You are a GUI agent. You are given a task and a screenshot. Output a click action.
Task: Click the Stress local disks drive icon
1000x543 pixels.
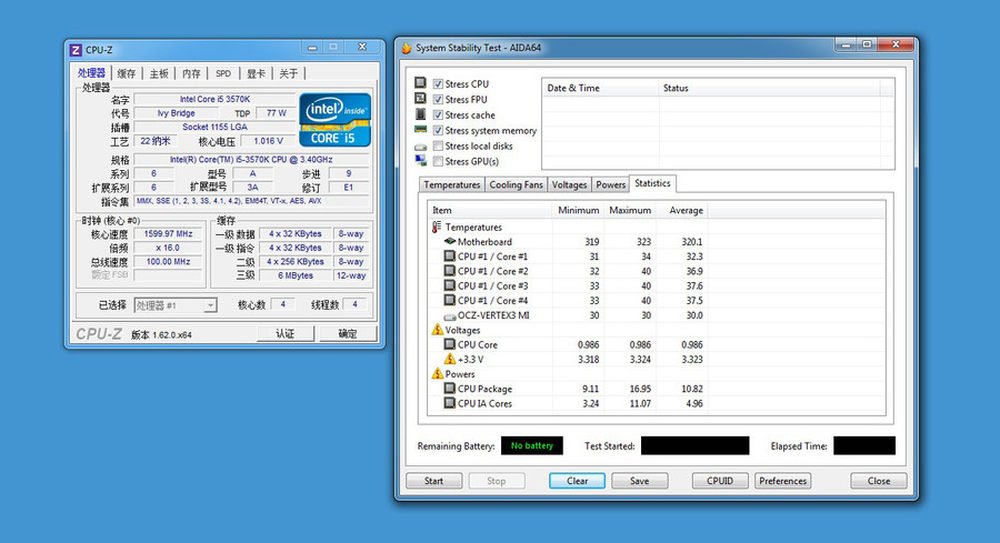click(x=420, y=146)
